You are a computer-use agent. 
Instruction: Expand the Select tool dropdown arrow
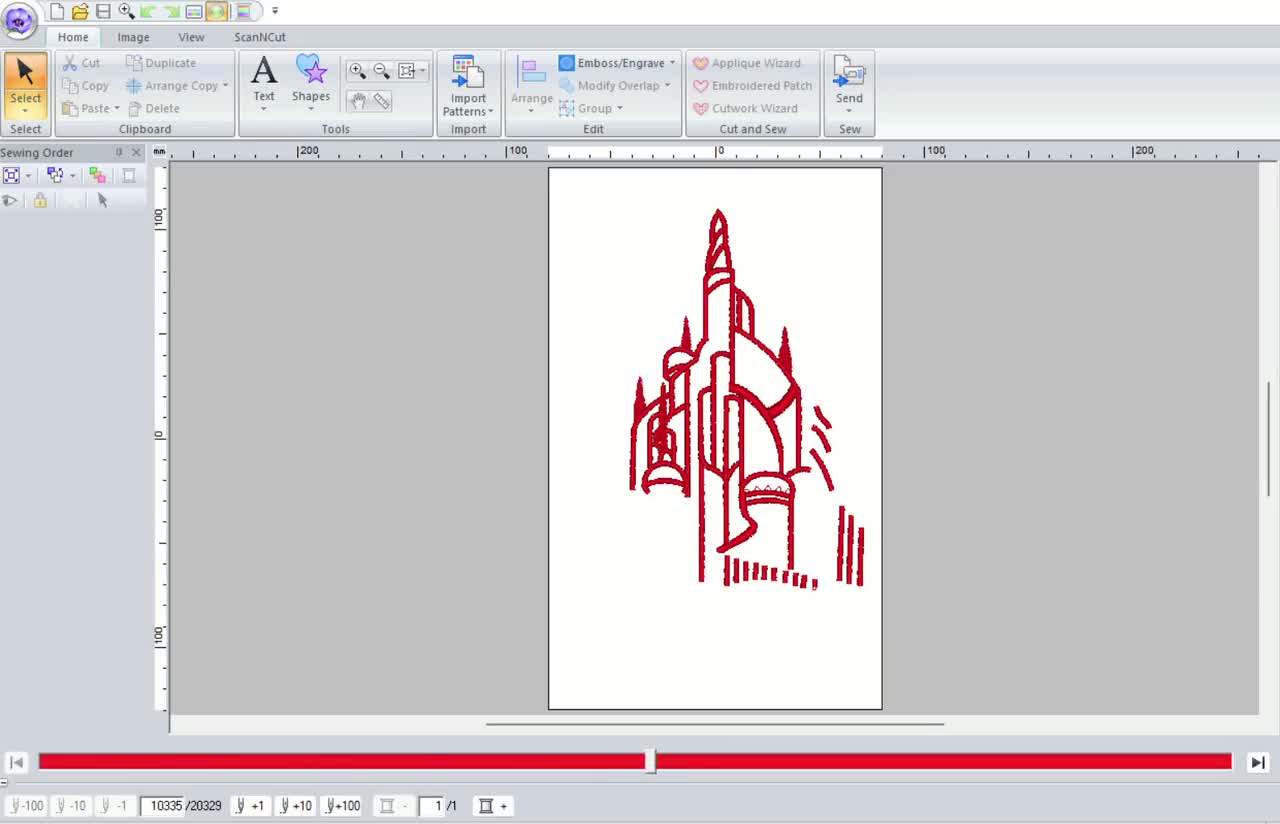pos(25,110)
